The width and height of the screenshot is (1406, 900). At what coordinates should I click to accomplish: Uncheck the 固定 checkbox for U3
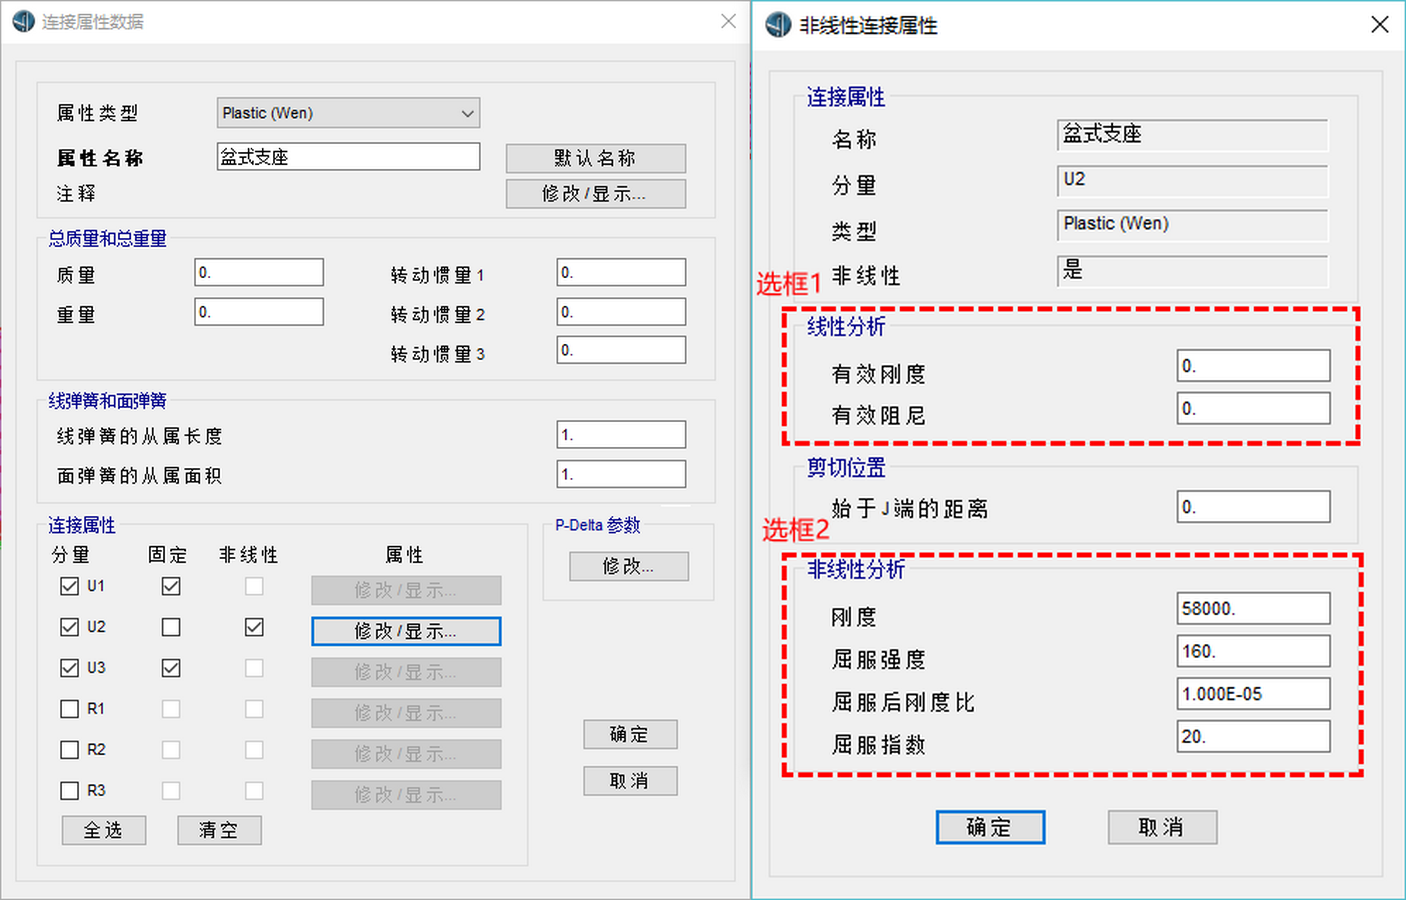(171, 668)
